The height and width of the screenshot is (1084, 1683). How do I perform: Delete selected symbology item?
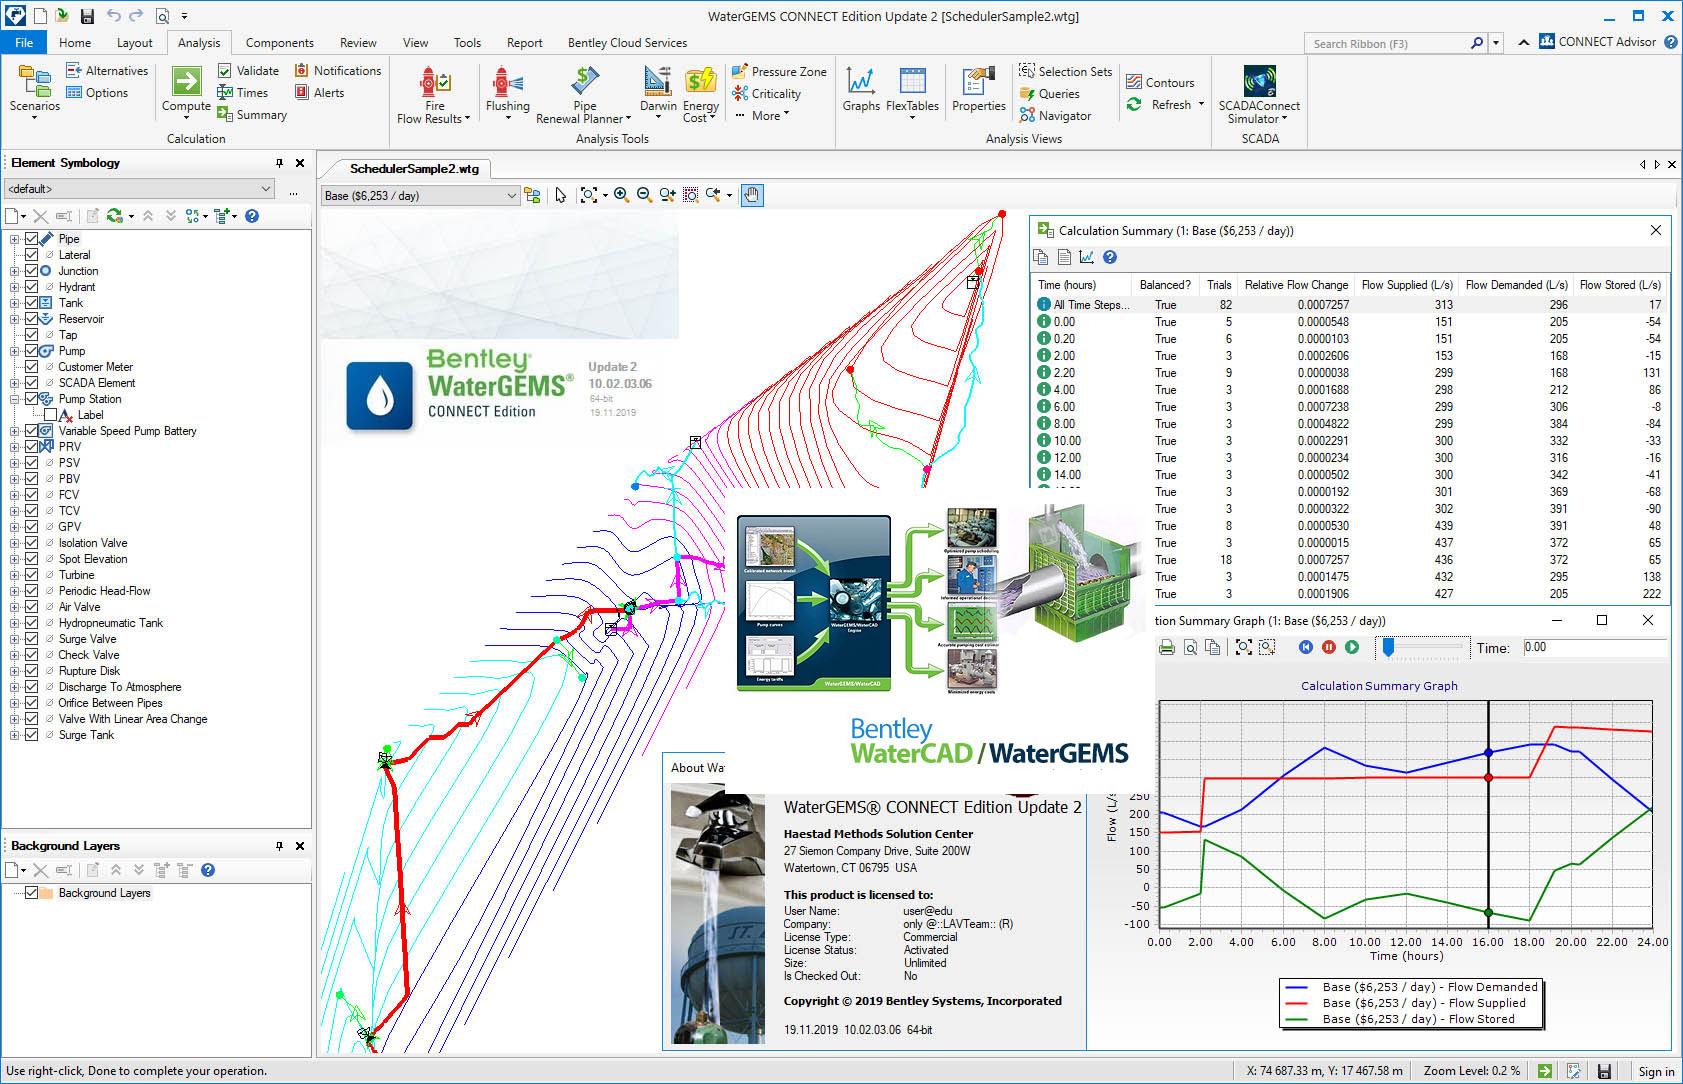(40, 216)
